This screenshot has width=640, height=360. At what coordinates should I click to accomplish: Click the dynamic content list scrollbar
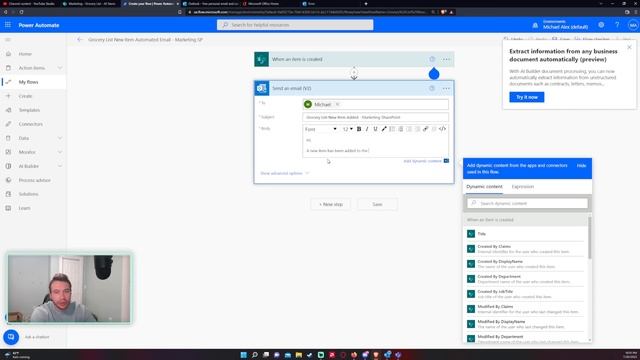coord(589,238)
